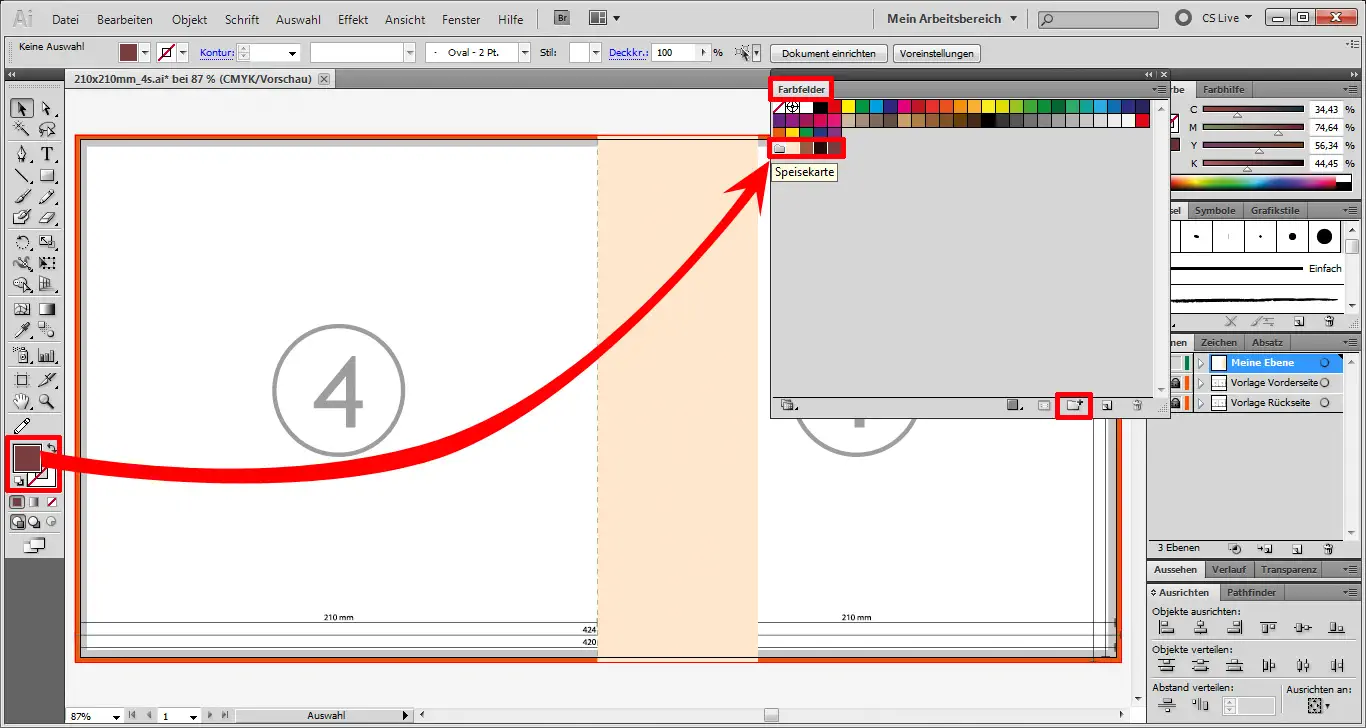Screen dimensions: 1366x728
Task: Select the Type tool
Action: click(48, 155)
